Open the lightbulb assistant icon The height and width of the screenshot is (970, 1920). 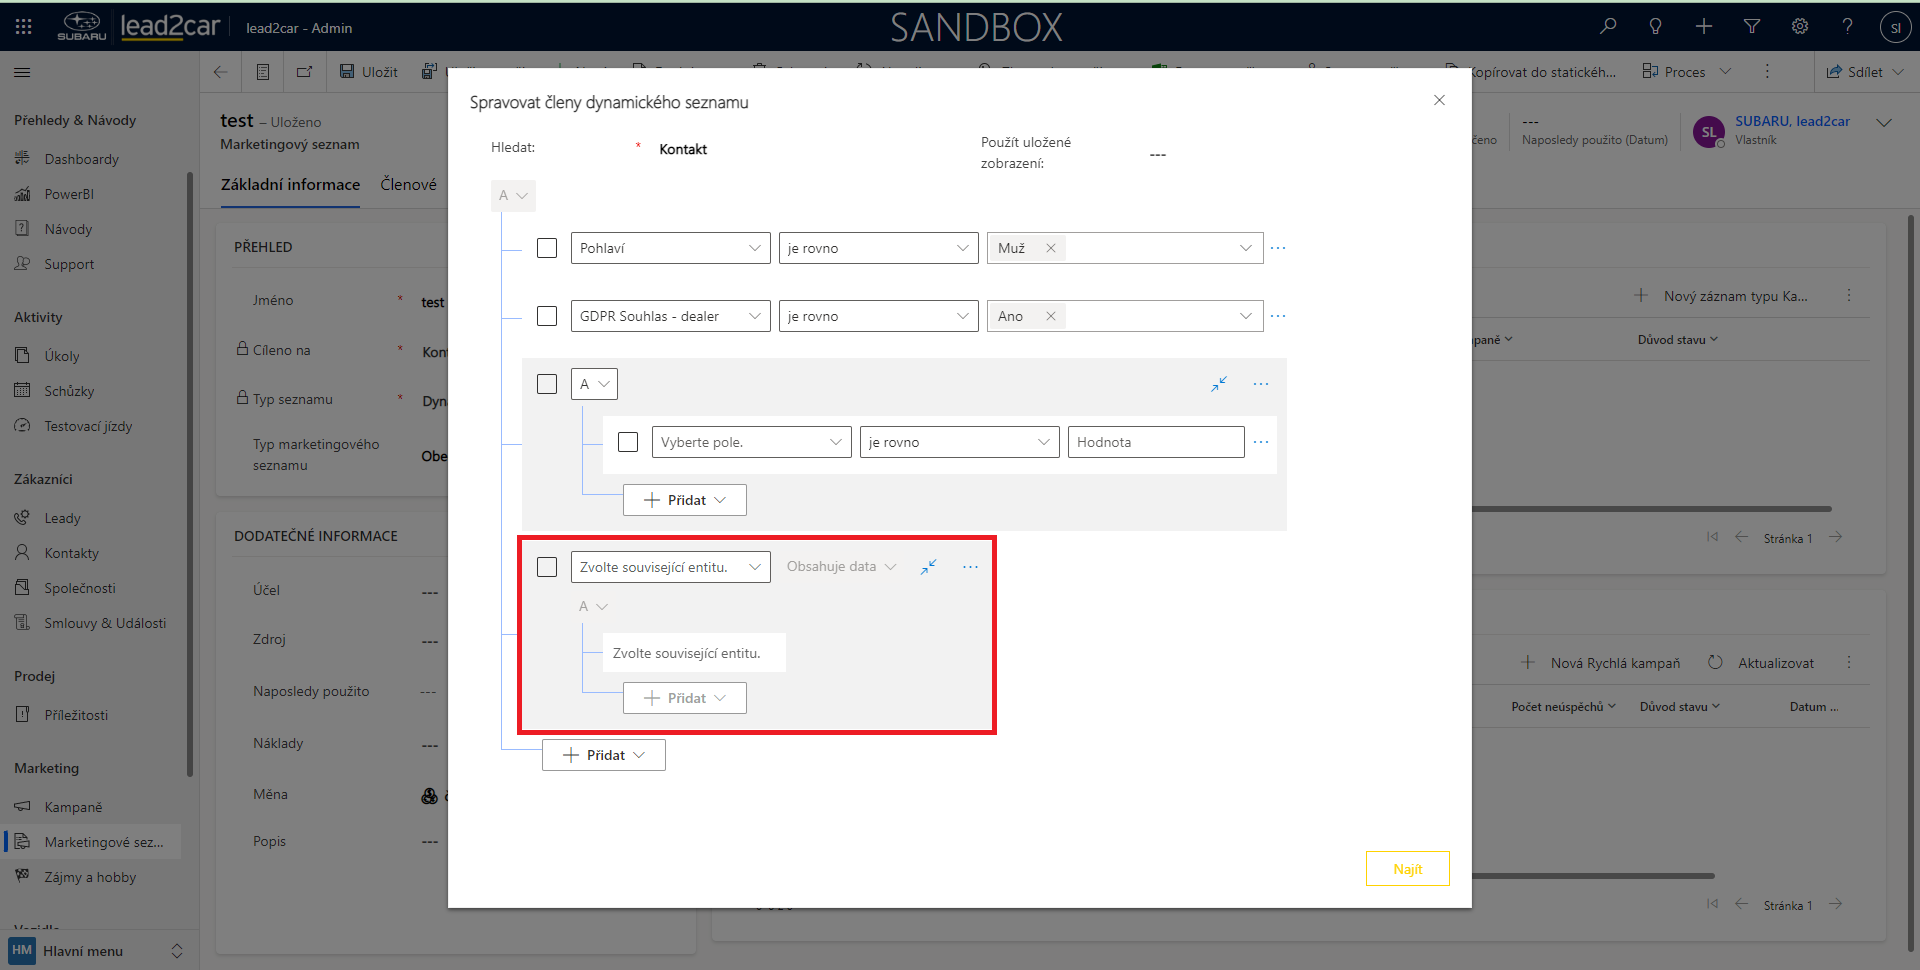1655,27
